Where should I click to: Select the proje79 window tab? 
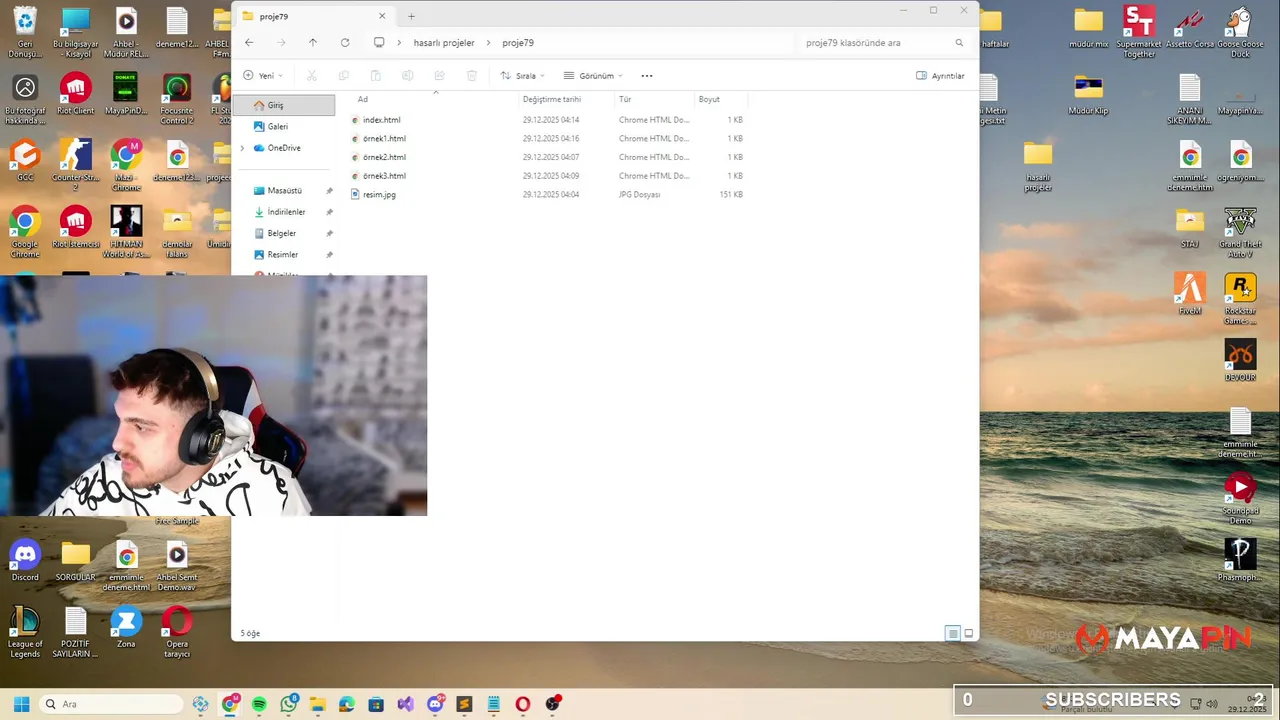coord(314,16)
